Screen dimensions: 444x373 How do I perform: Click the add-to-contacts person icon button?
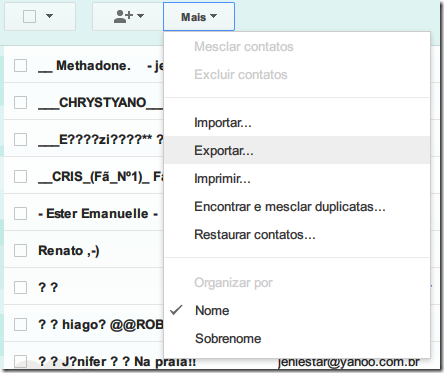[128, 16]
